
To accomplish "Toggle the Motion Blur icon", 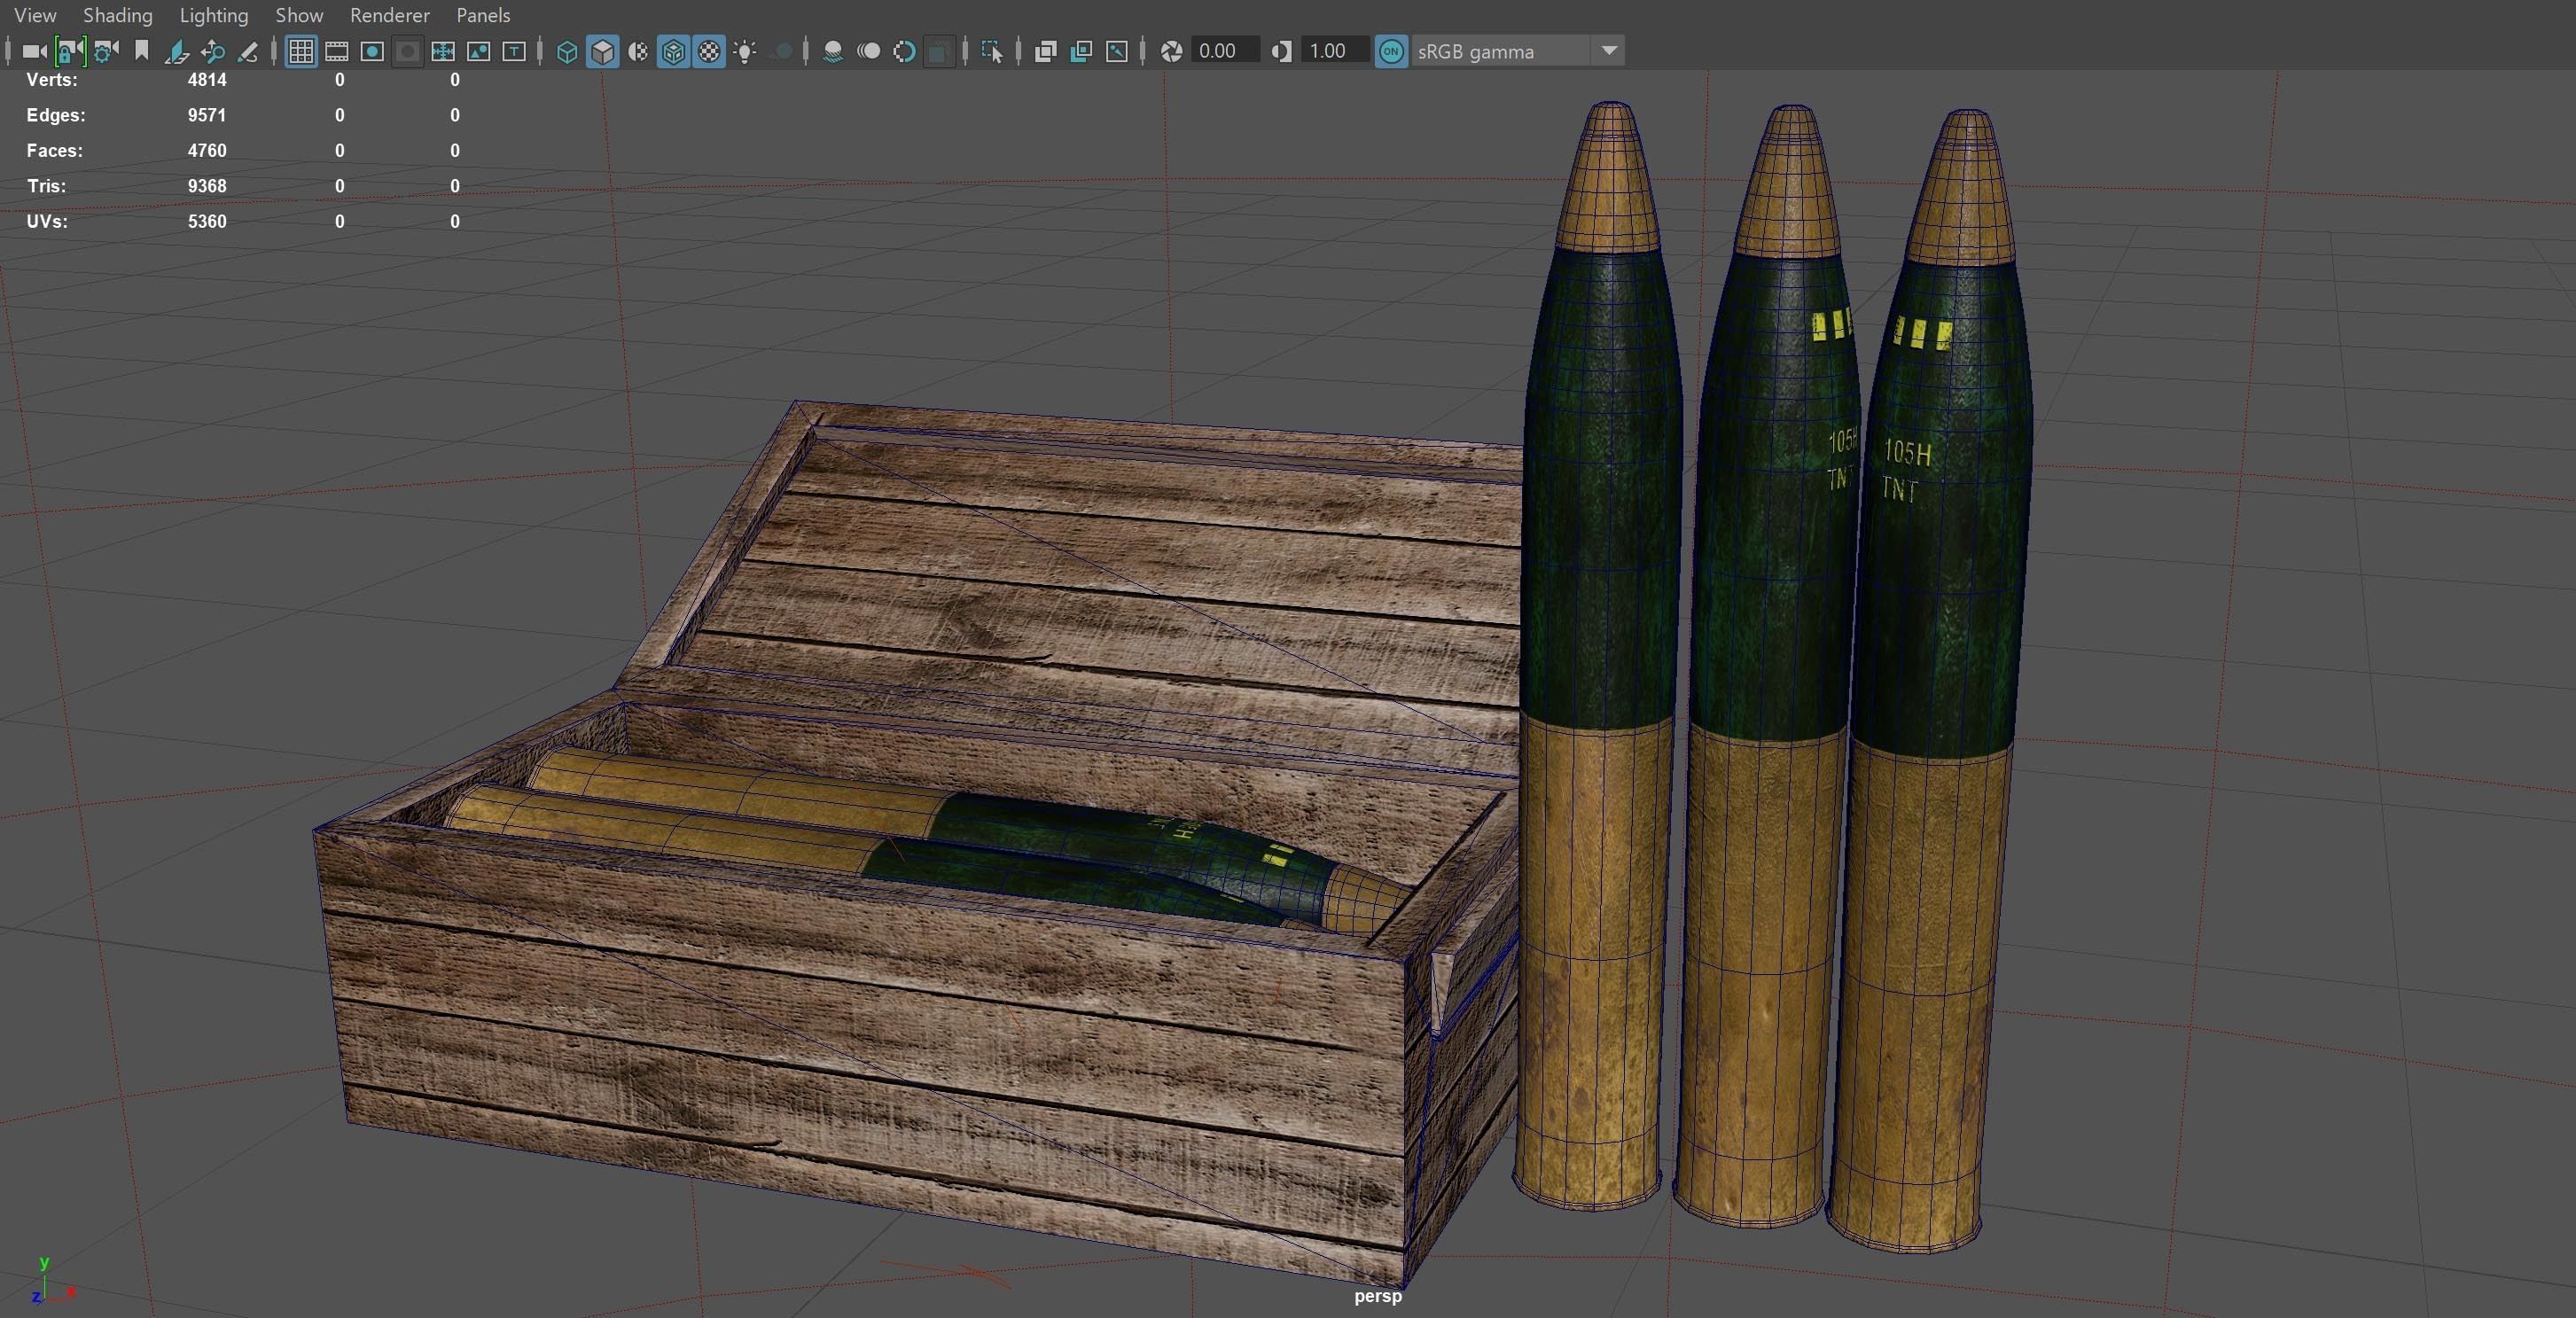I will coord(869,51).
